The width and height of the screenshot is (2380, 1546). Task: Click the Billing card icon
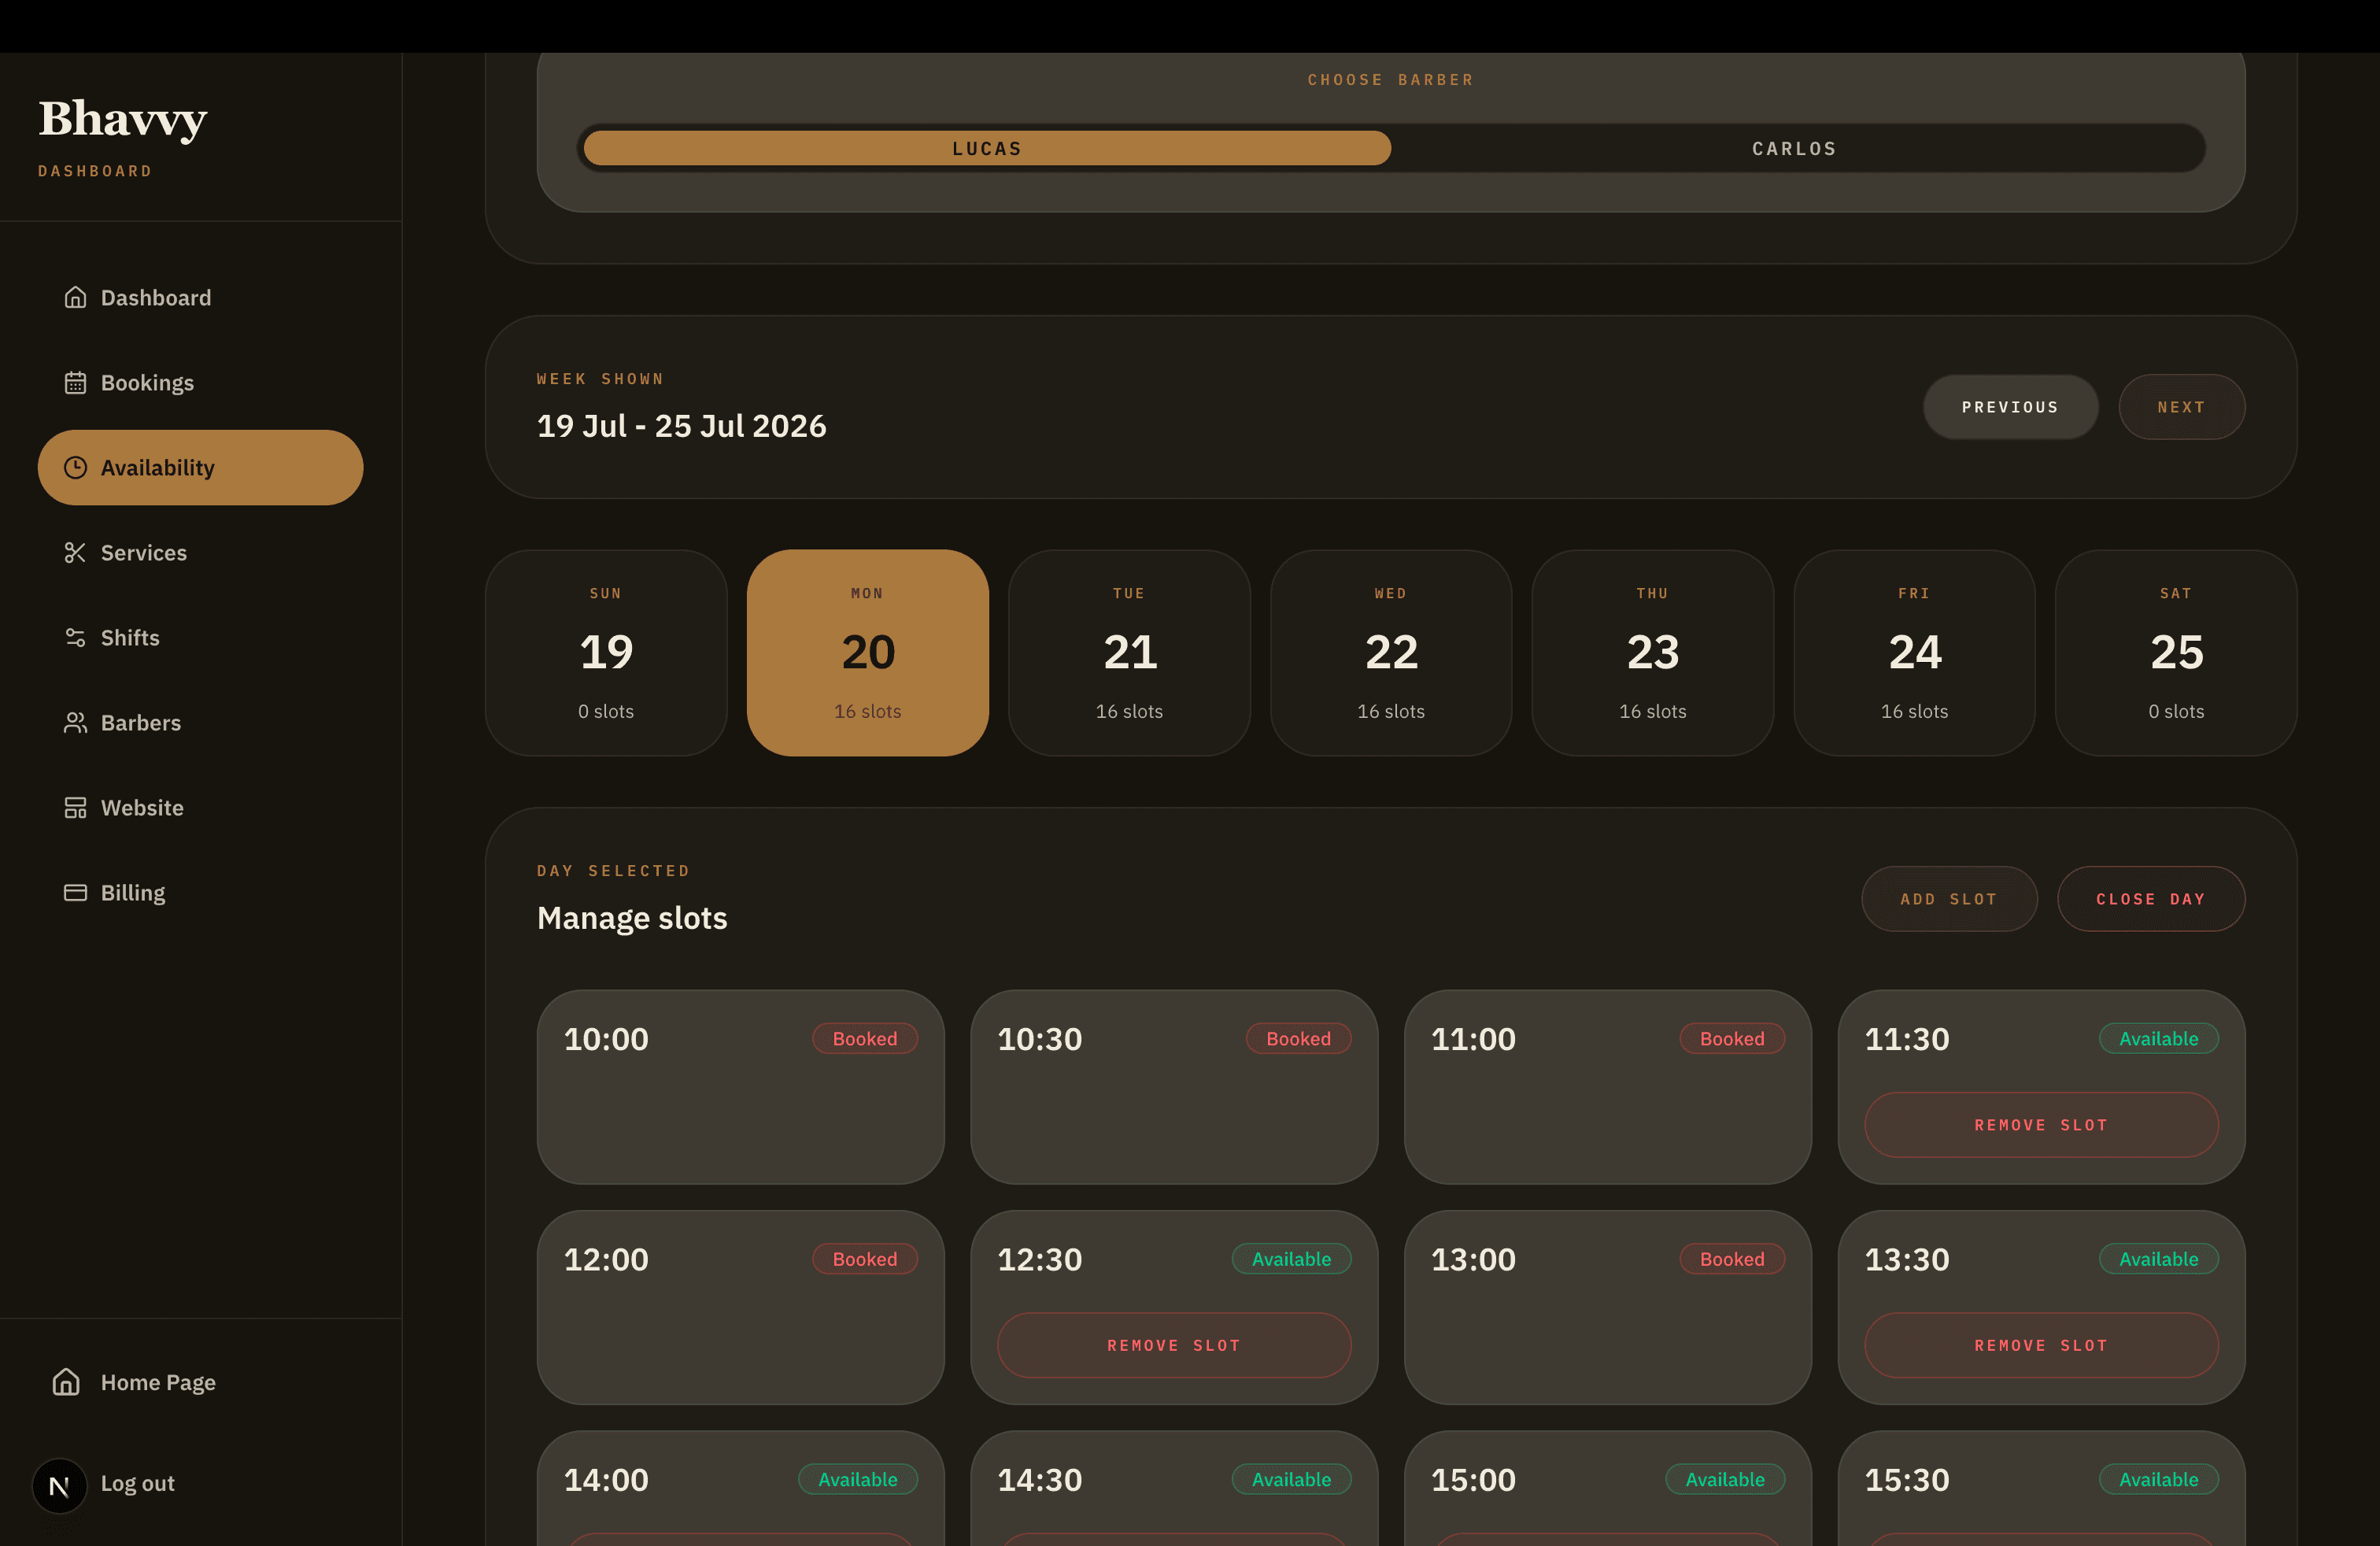pyautogui.click(x=75, y=893)
